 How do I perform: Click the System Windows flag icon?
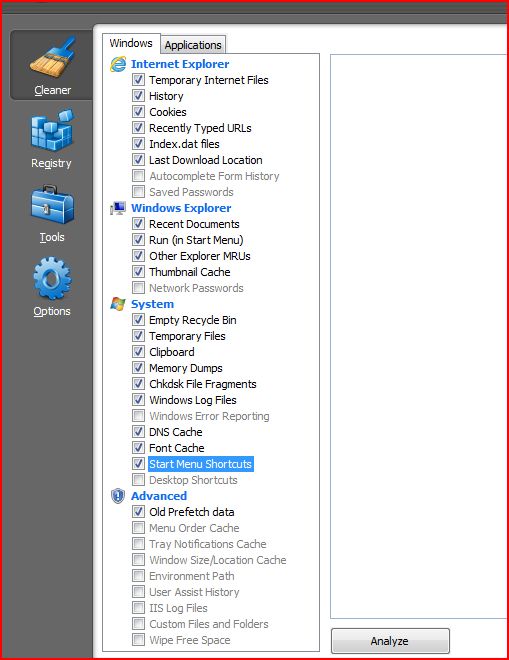118,303
